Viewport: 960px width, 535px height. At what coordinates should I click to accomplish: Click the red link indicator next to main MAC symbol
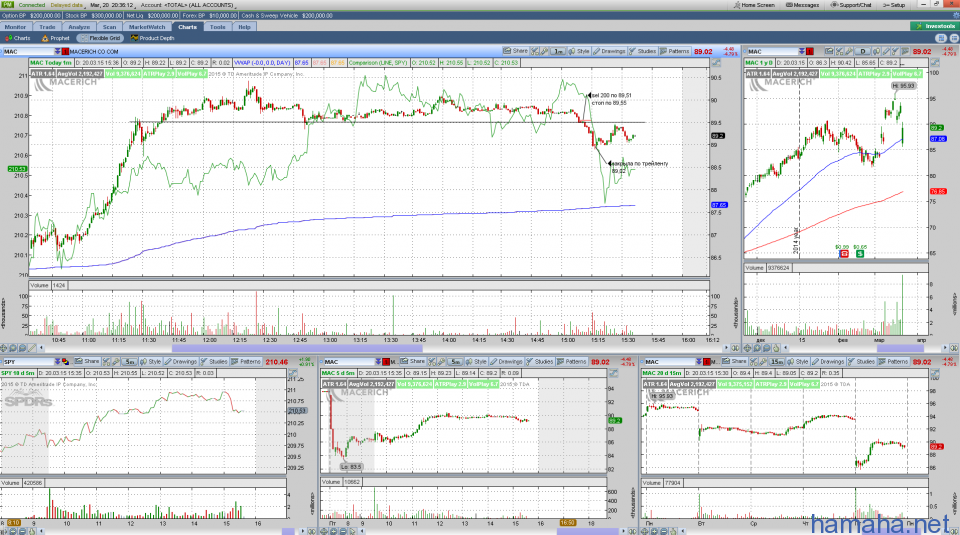65,51
